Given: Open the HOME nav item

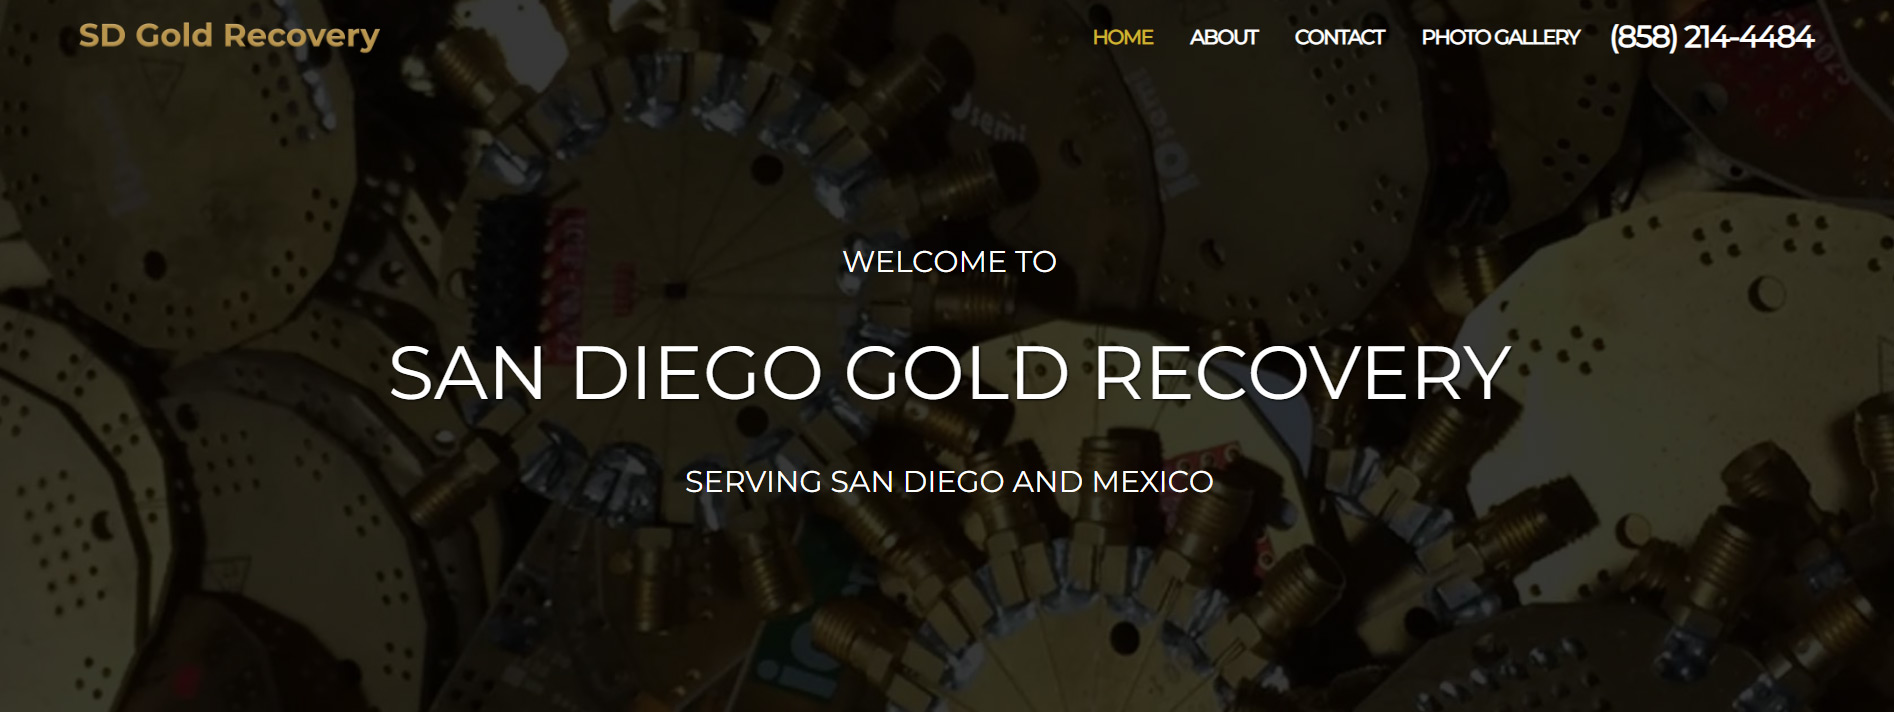Looking at the screenshot, I should click(x=1122, y=37).
